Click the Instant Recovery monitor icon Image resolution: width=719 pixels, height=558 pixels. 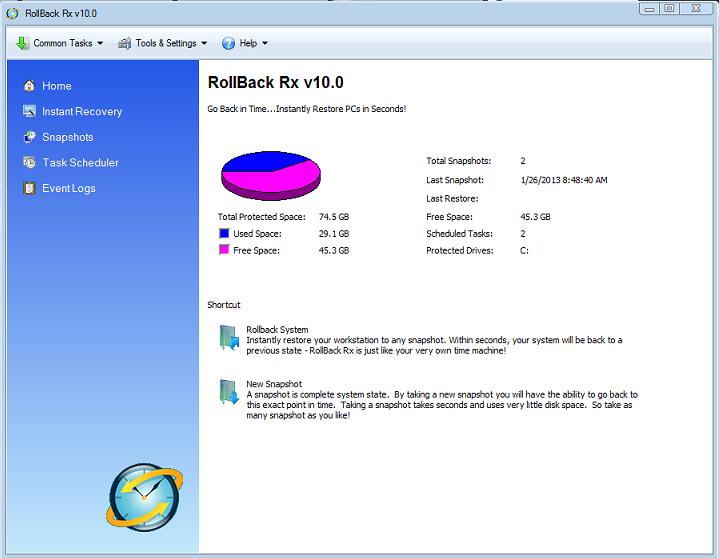point(29,111)
